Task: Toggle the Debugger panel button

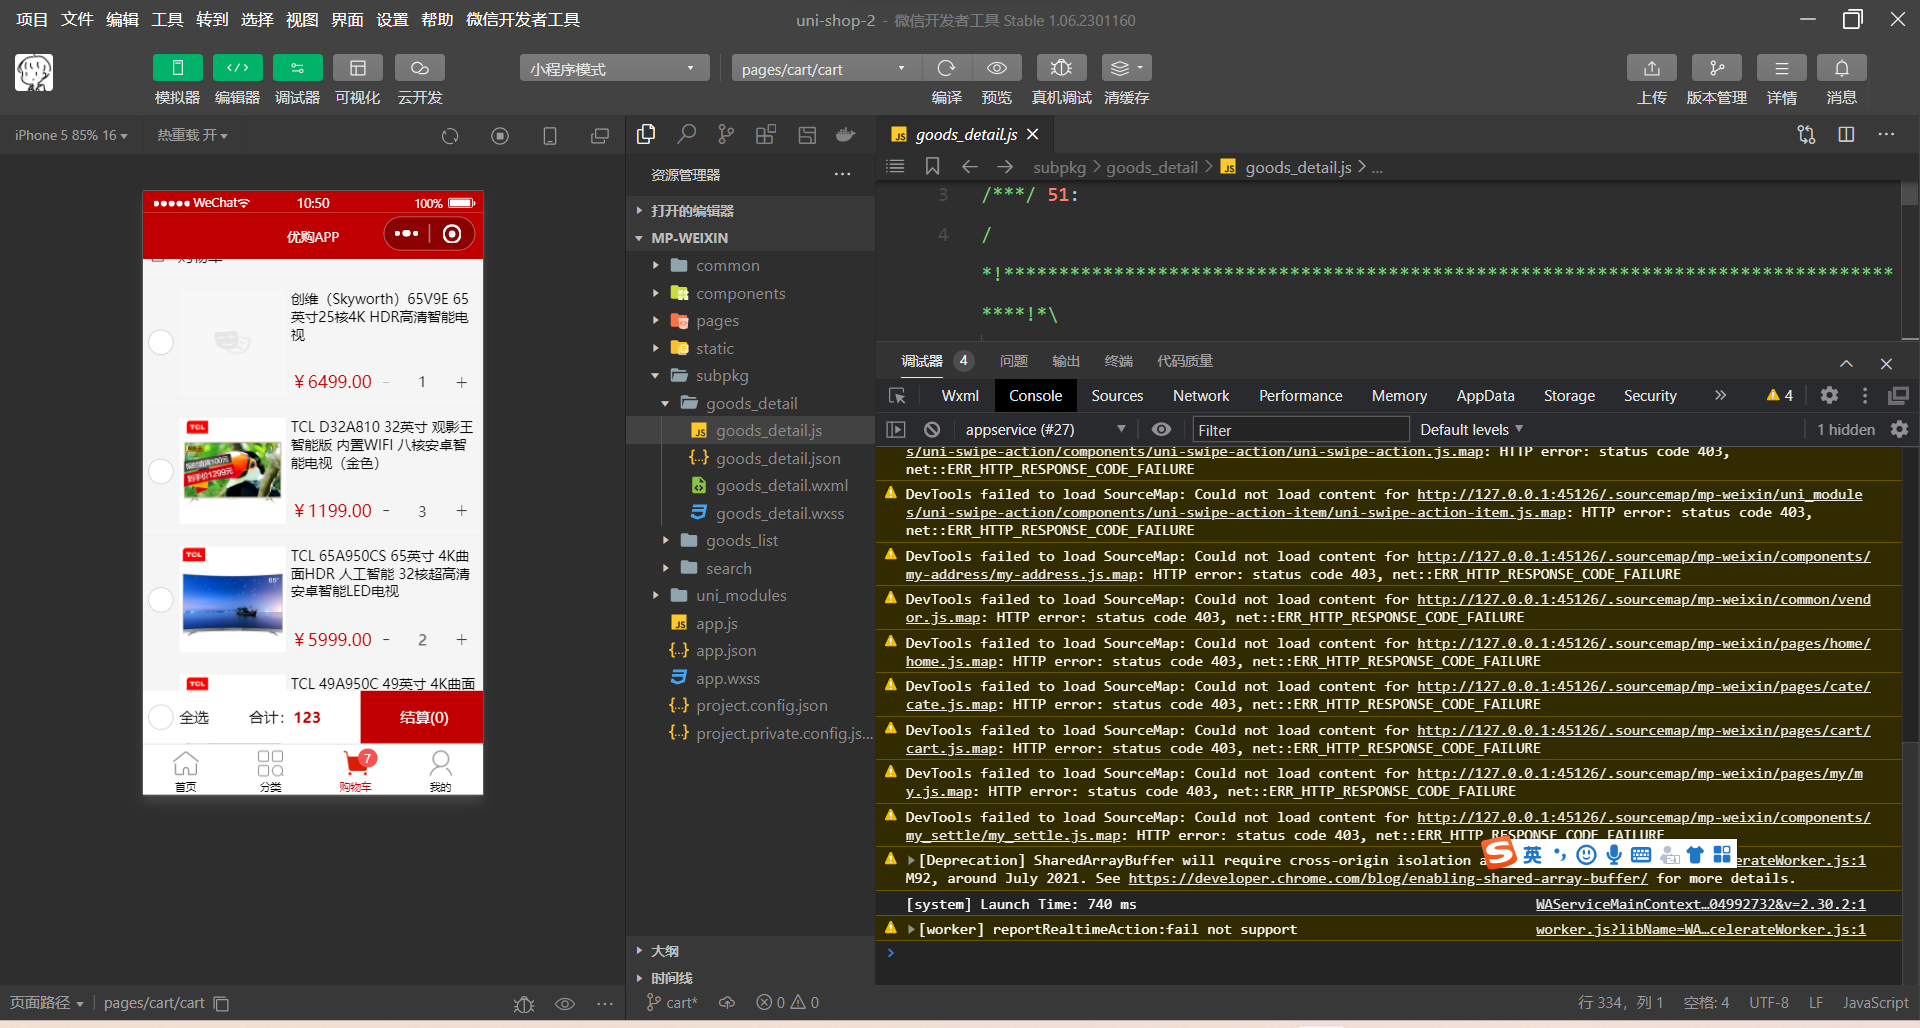Action: [x=297, y=68]
